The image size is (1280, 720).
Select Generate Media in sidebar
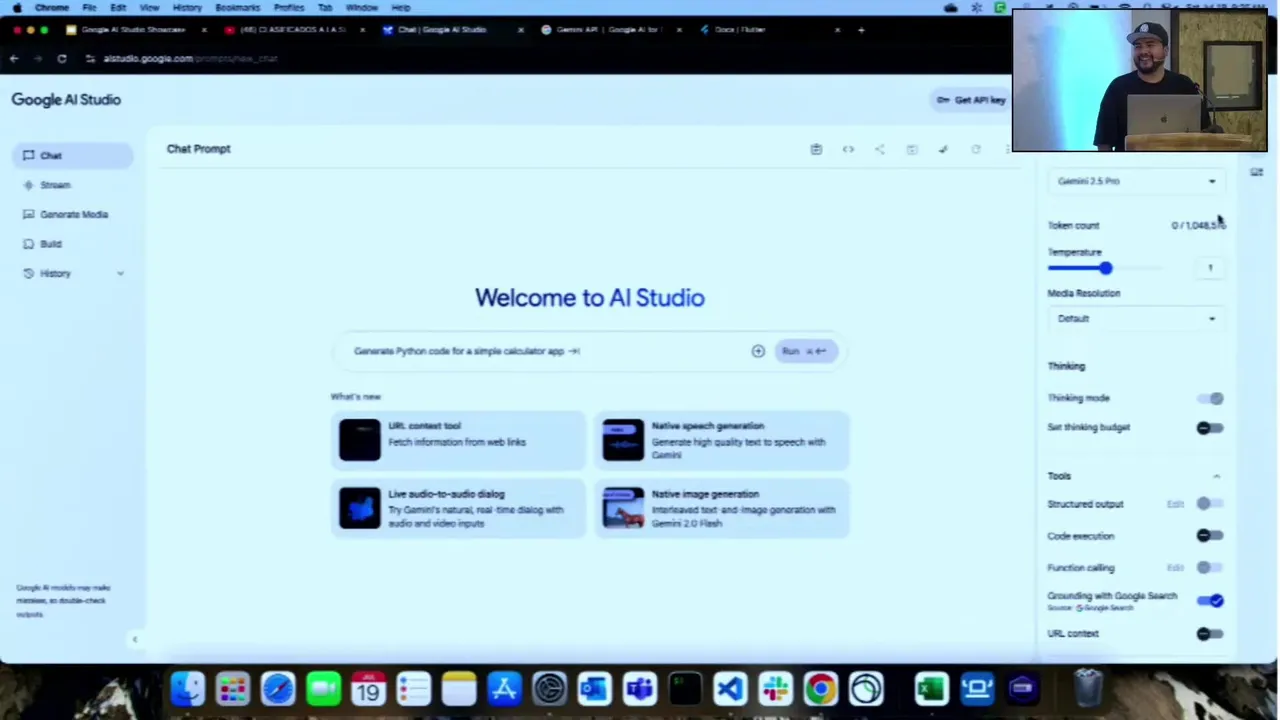(72, 214)
